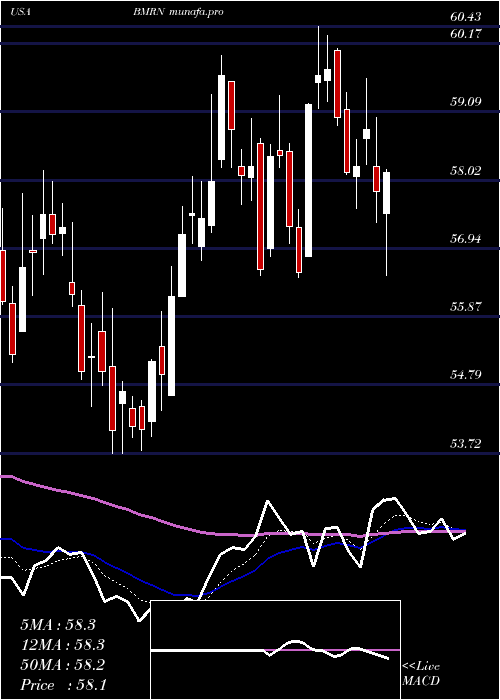
Task: Click the BMRN munafa.pro chart title
Action: click(x=178, y=12)
